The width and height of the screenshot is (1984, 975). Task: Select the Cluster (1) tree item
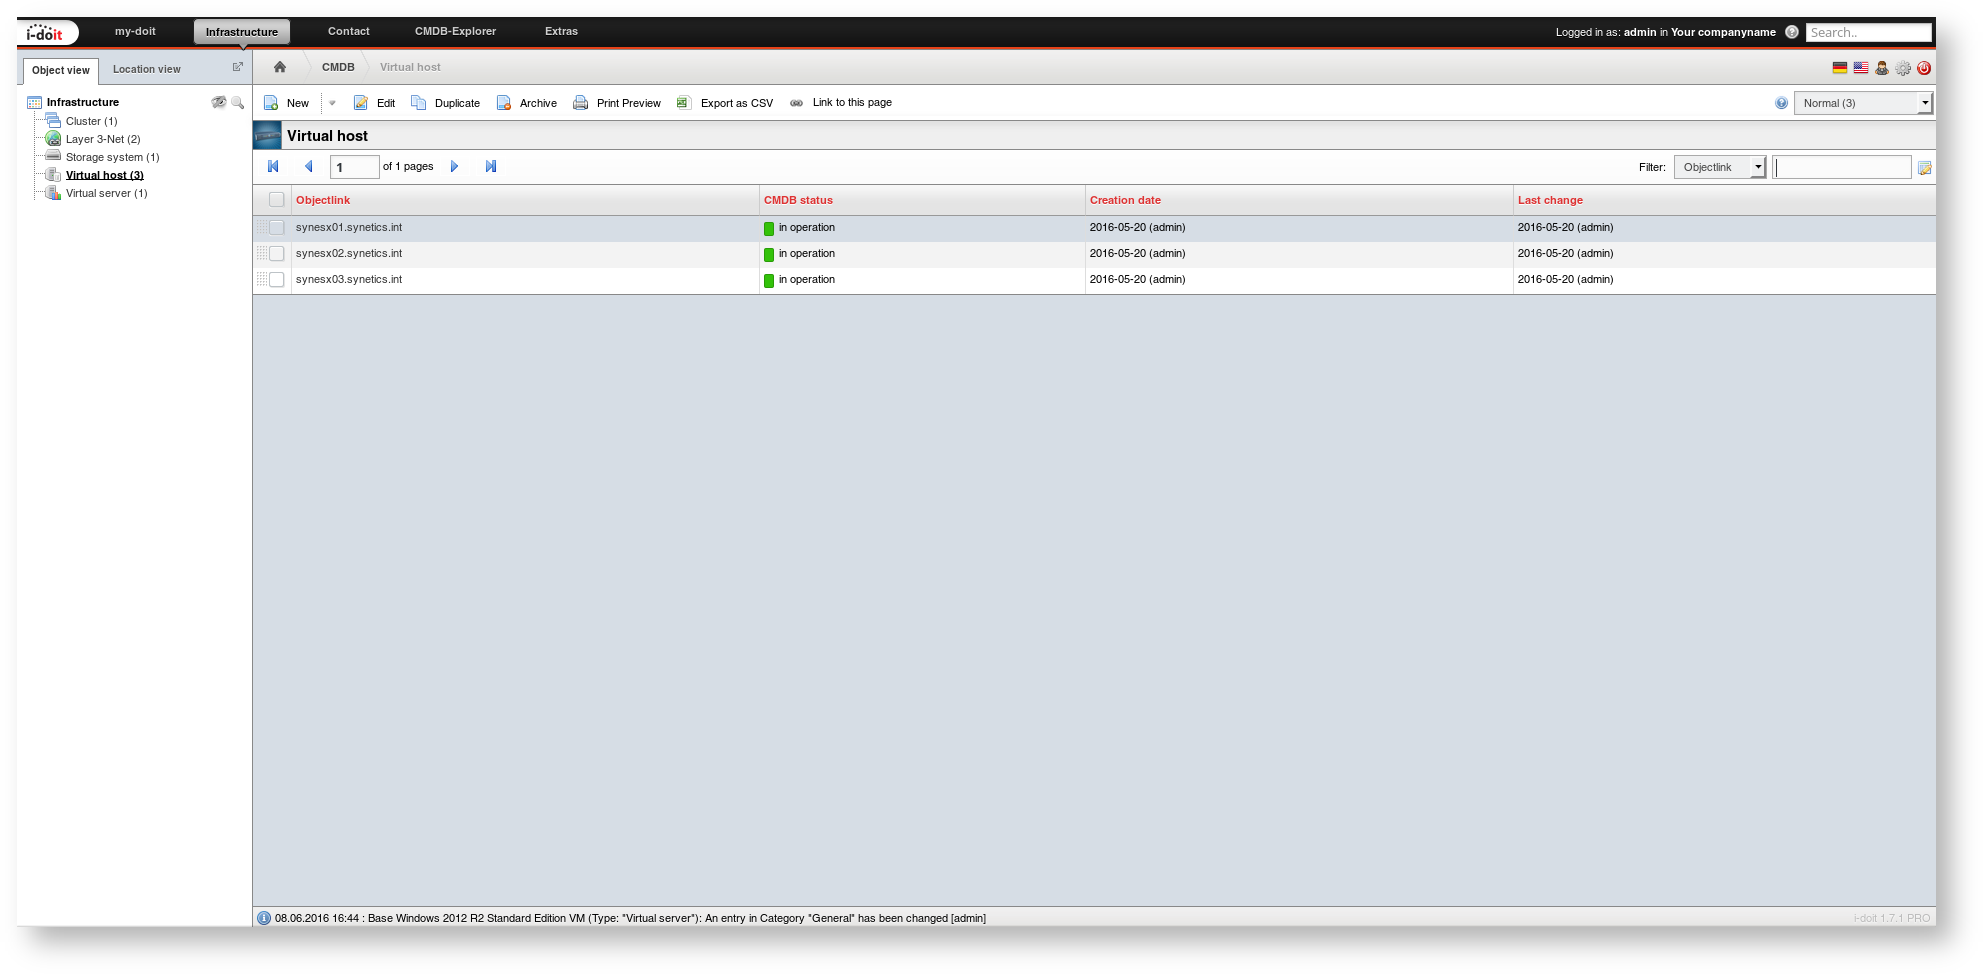coord(91,121)
